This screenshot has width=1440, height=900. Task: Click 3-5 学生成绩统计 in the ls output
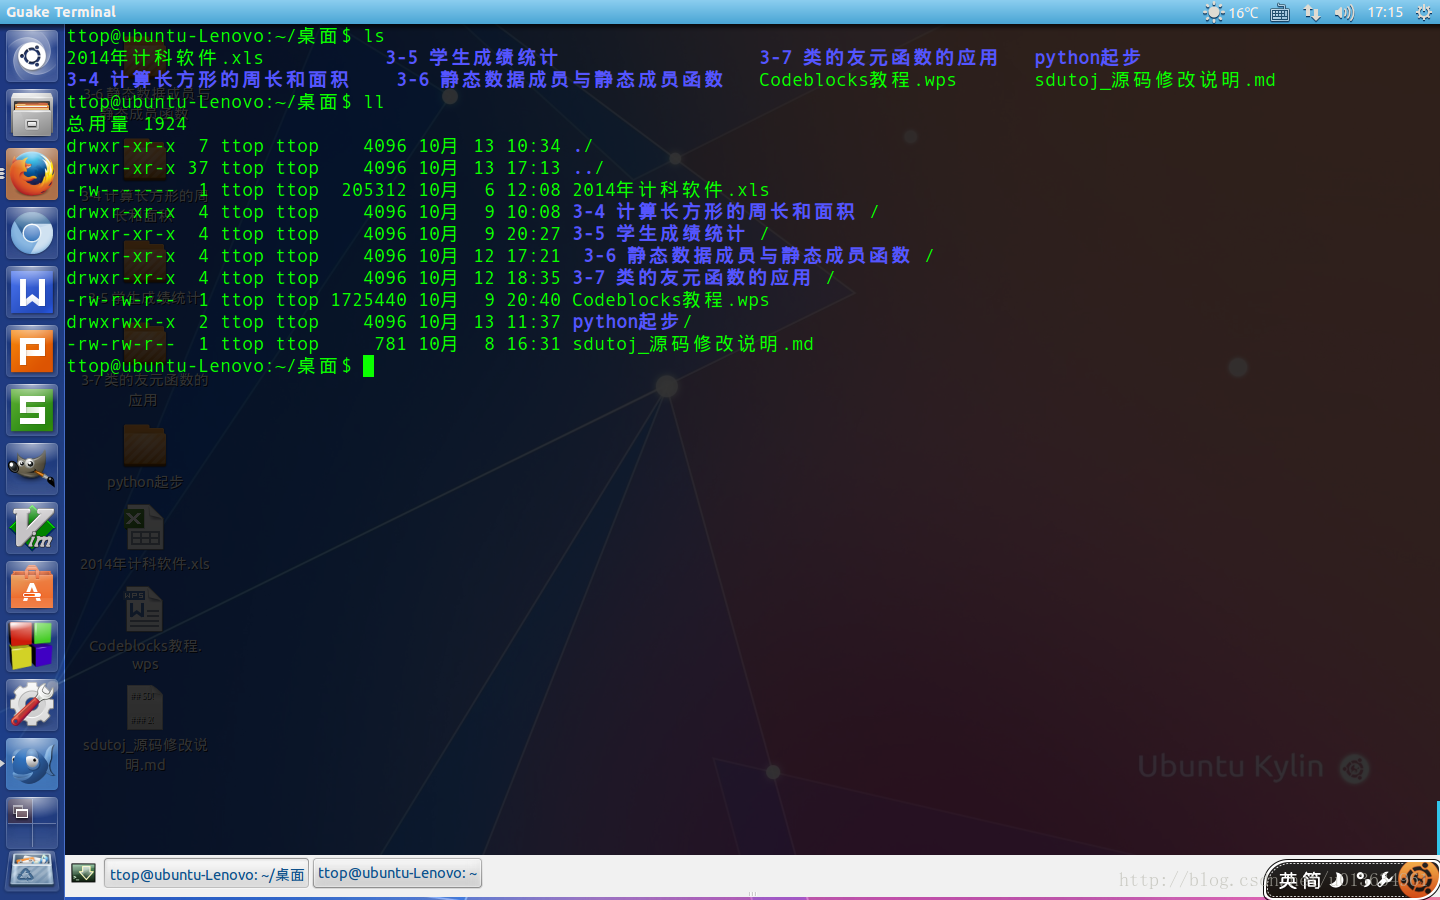(x=472, y=58)
